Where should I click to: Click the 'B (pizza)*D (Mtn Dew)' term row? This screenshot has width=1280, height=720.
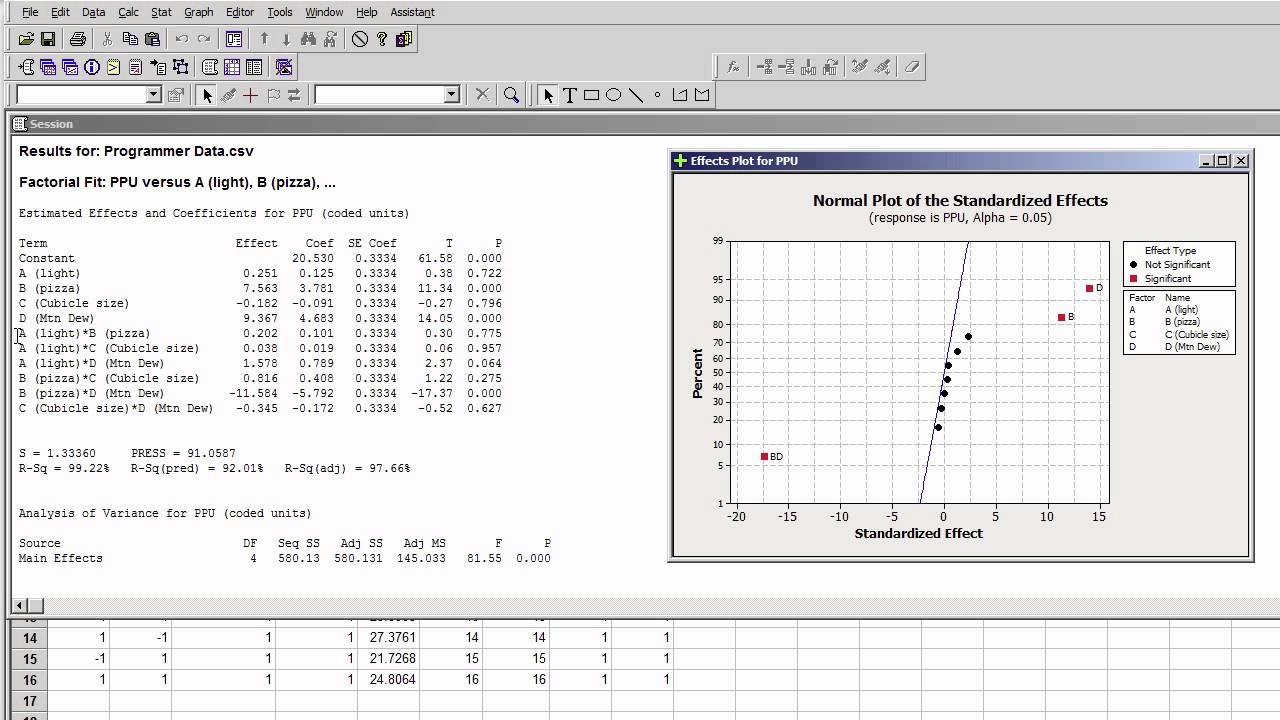(x=260, y=394)
